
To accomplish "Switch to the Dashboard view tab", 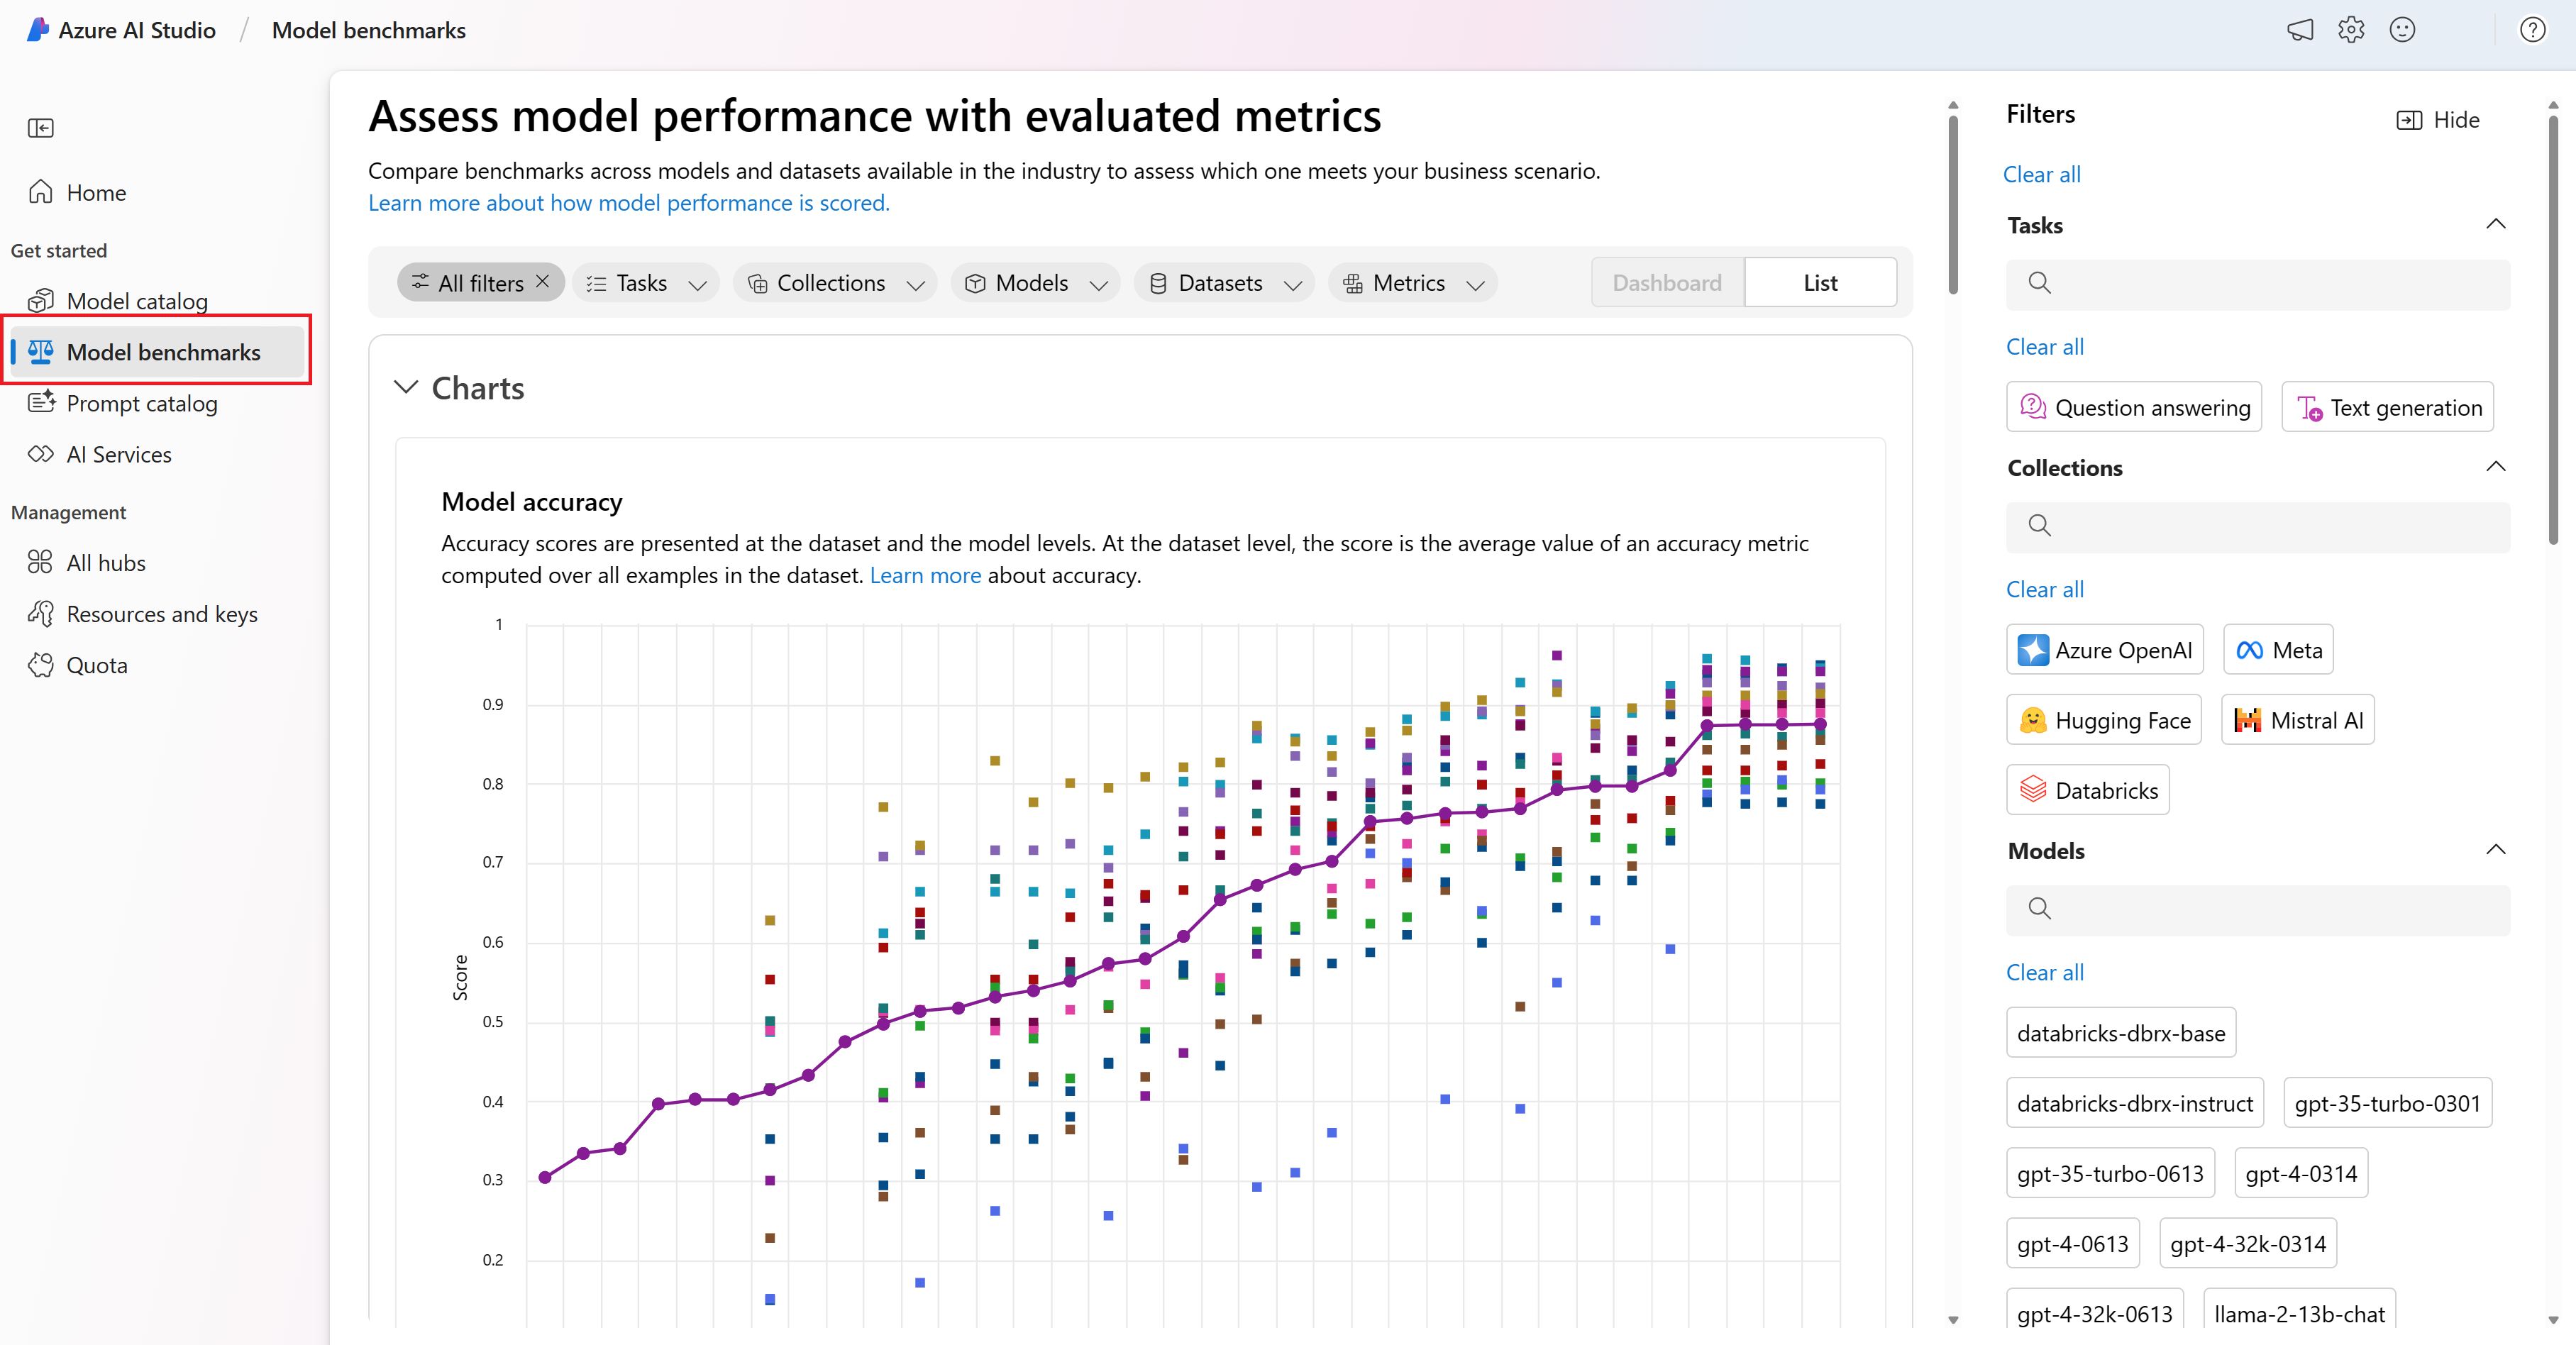I will point(1667,283).
